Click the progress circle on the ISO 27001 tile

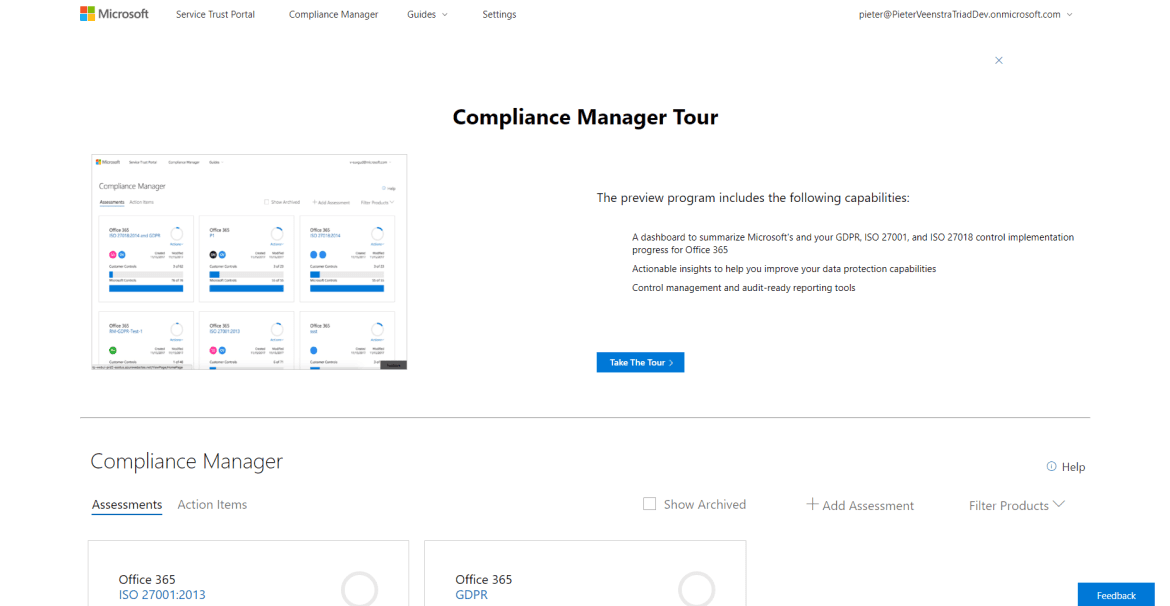click(x=359, y=590)
